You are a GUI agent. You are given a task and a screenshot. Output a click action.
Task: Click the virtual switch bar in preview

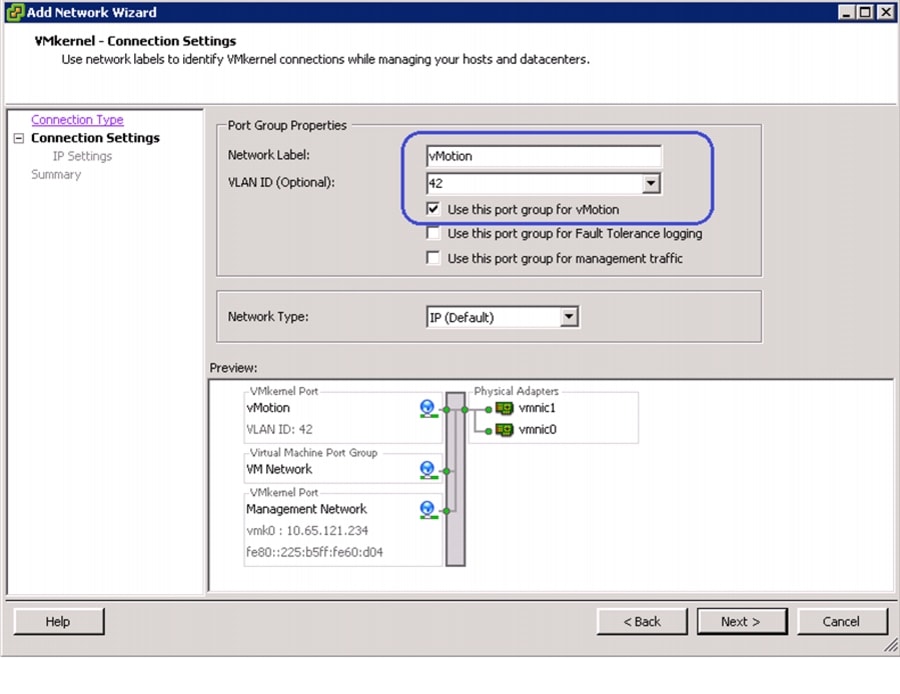coord(455,479)
